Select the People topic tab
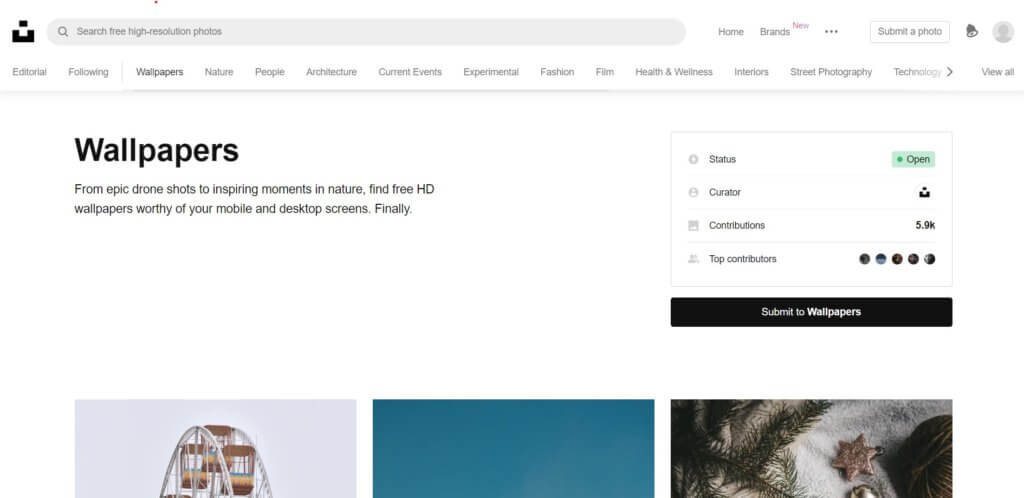Screen dimensions: 1024x498 tap(270, 72)
